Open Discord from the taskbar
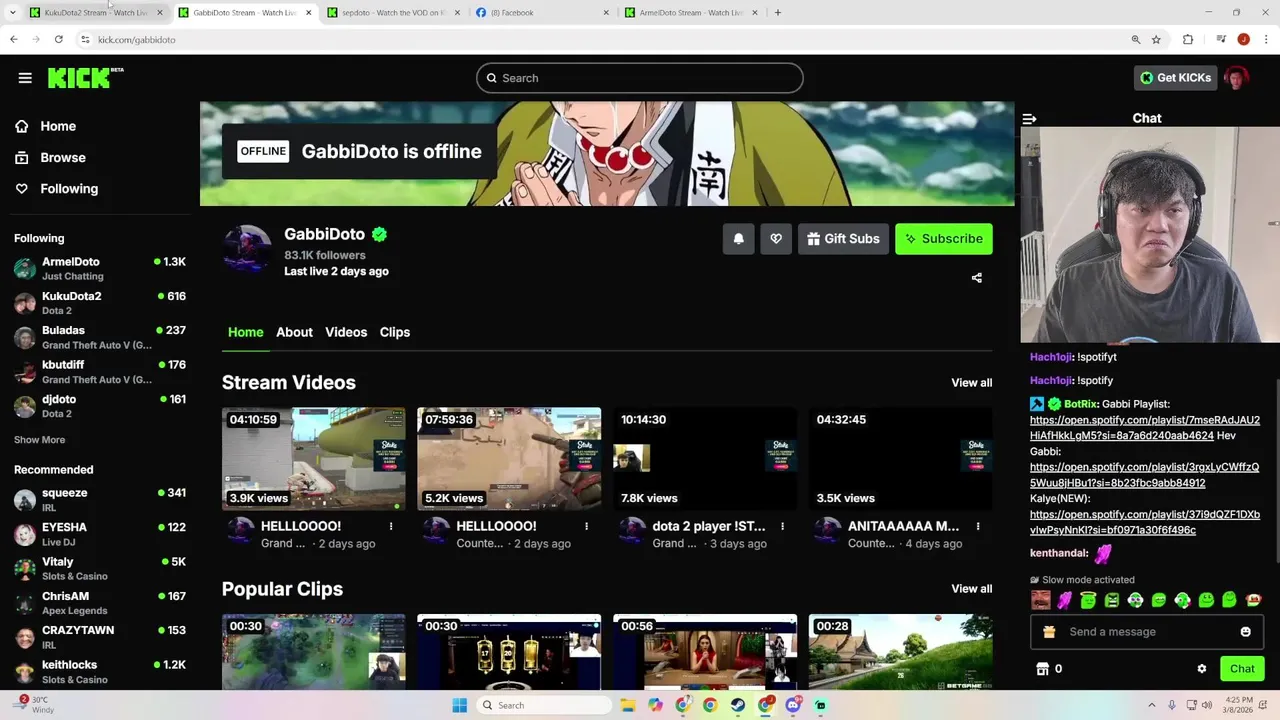 pyautogui.click(x=793, y=705)
